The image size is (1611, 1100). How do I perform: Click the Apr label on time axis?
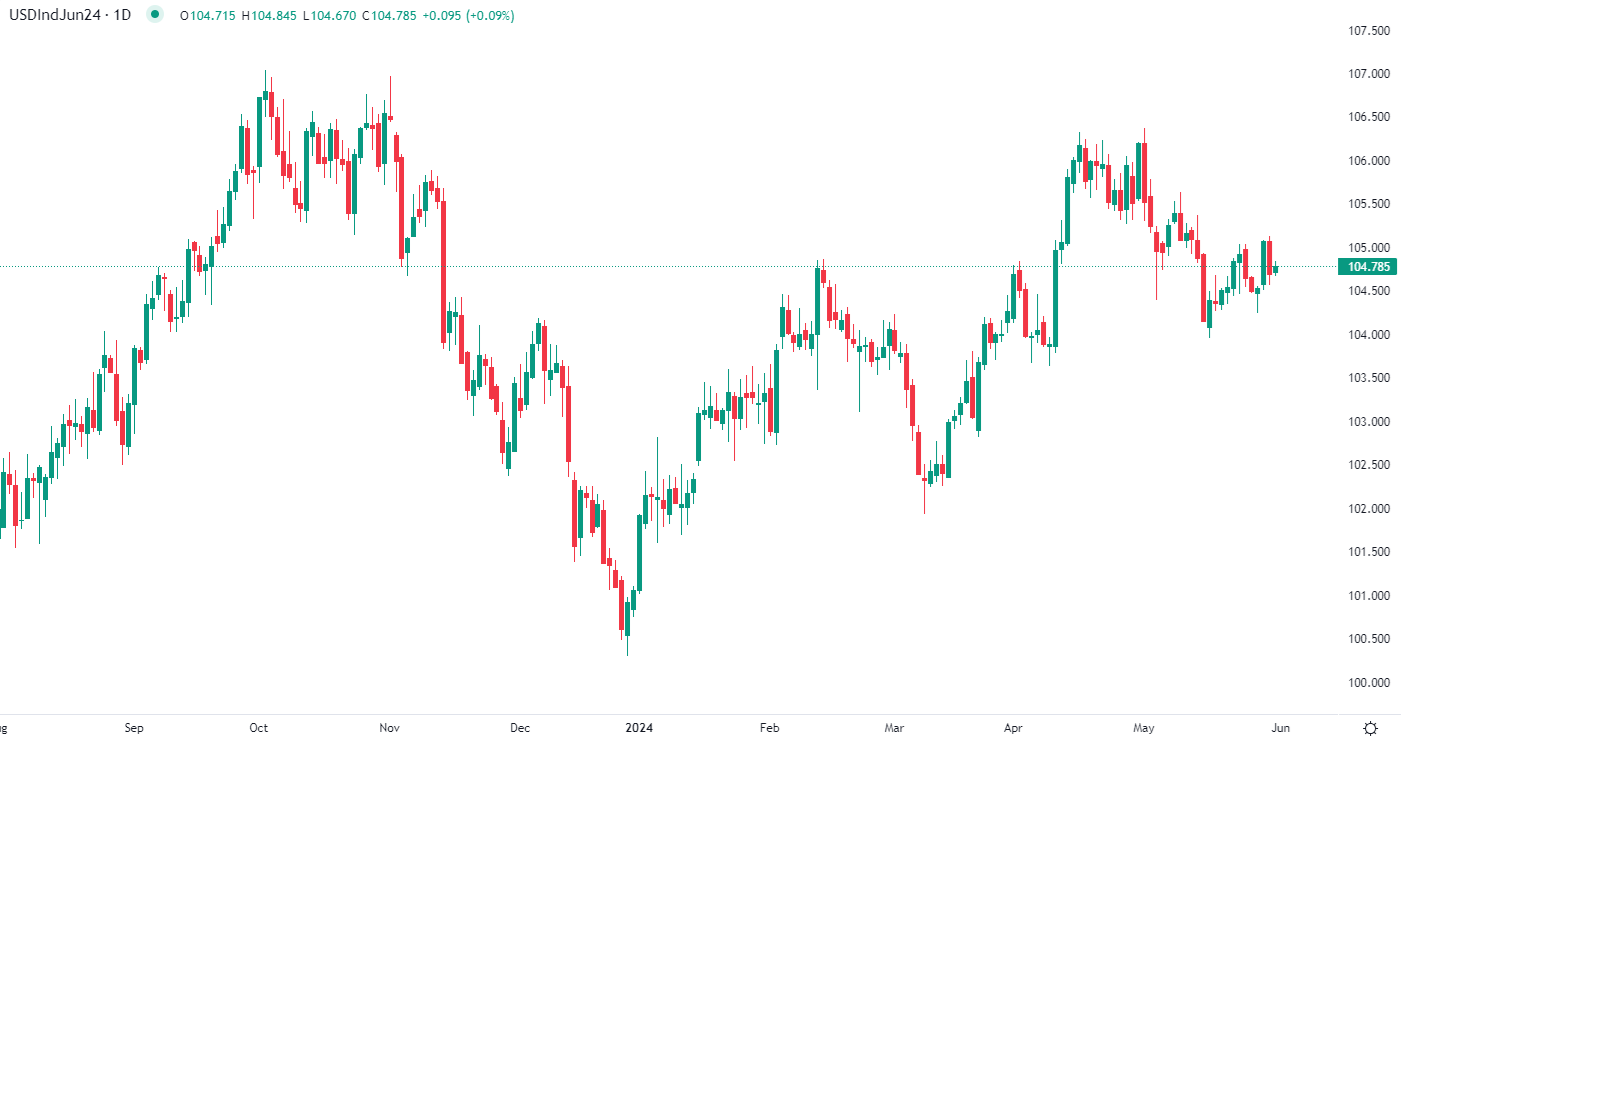coord(1013,728)
